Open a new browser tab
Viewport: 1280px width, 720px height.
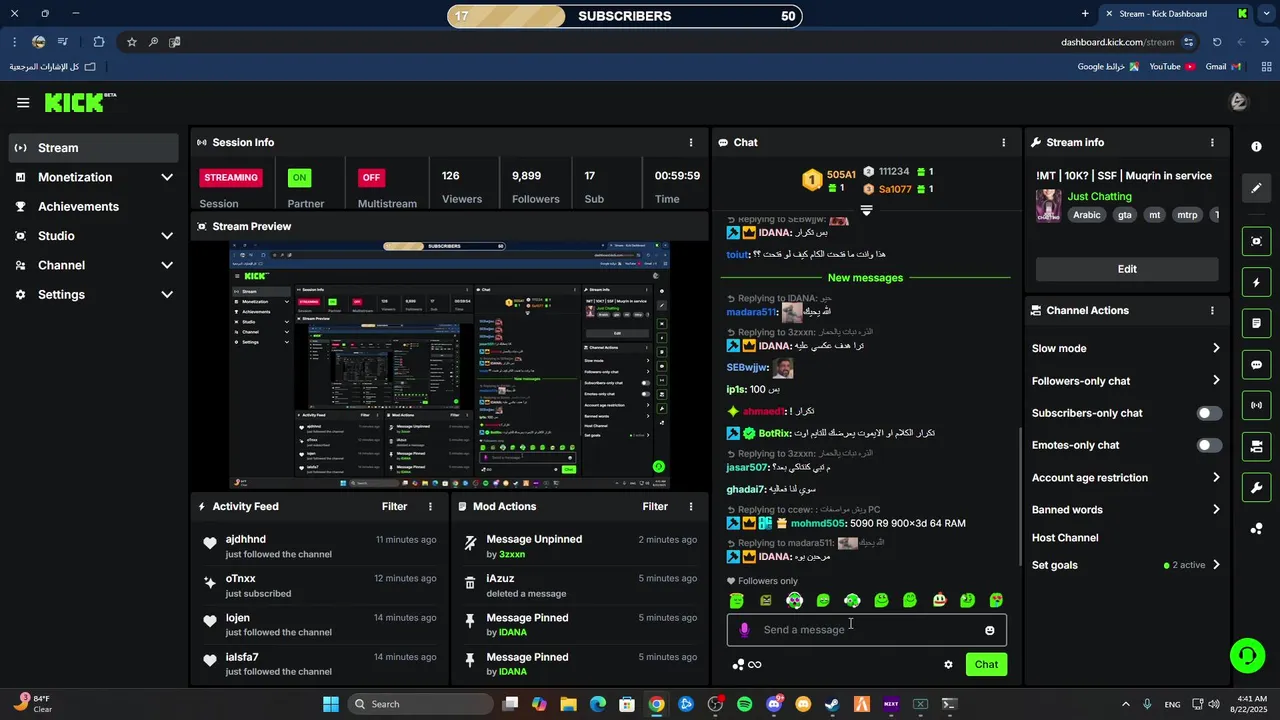[x=1085, y=14]
